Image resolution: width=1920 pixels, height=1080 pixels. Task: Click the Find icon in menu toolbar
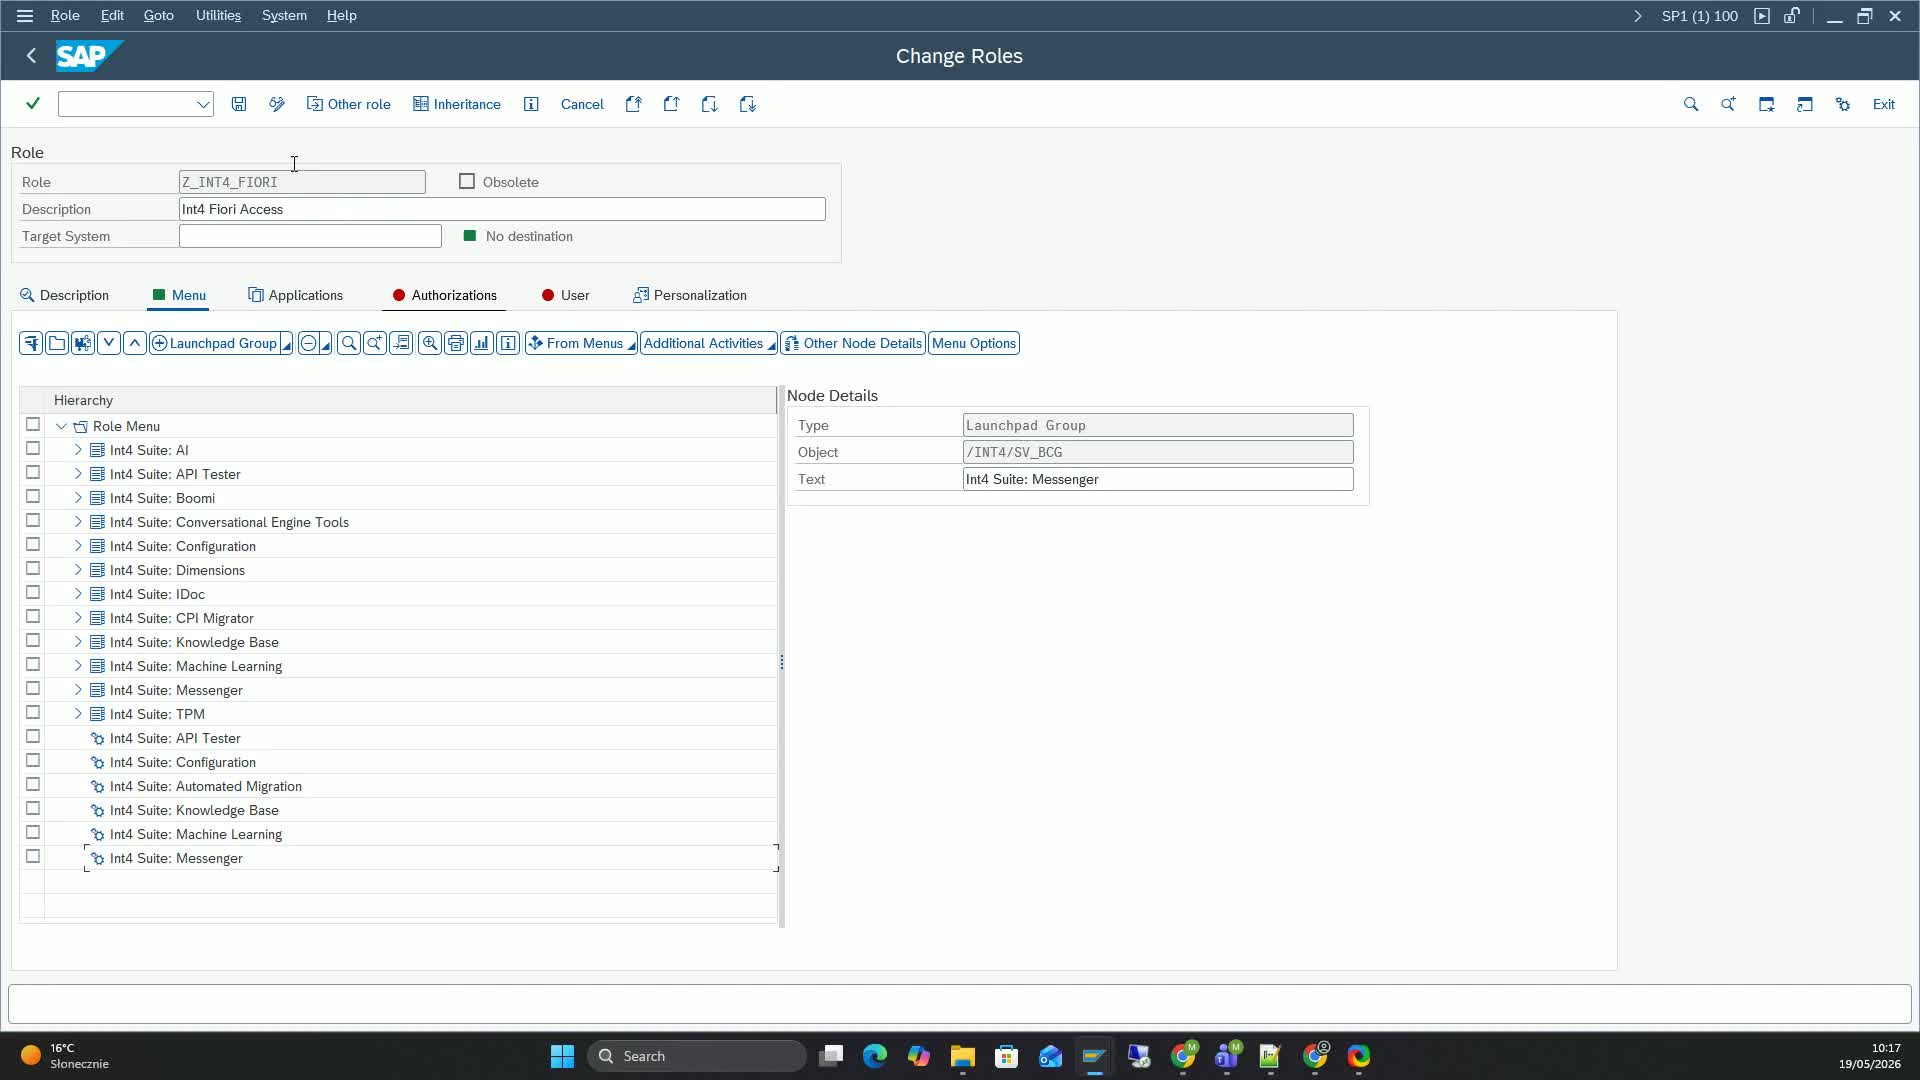pyautogui.click(x=349, y=343)
